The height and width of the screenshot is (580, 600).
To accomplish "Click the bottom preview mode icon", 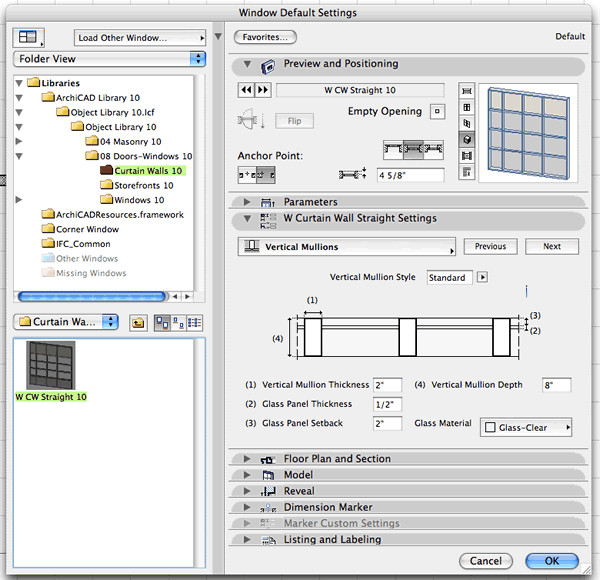I will coord(465,171).
